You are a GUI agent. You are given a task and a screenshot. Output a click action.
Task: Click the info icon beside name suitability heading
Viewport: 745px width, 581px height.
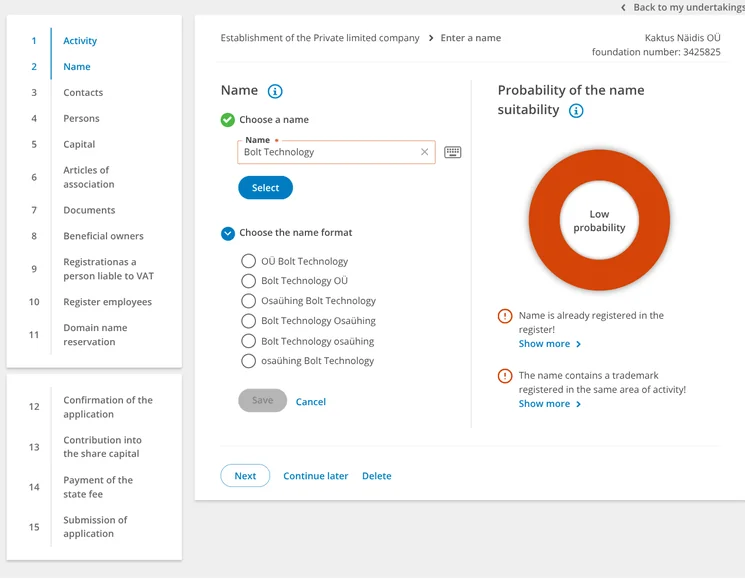pos(576,111)
